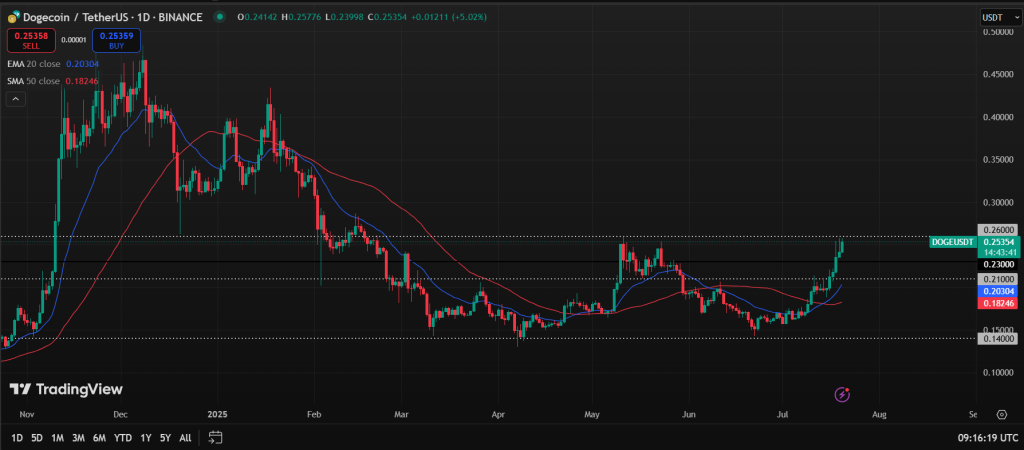Select the 6M time range
This screenshot has width=1024, height=450.
click(99, 438)
